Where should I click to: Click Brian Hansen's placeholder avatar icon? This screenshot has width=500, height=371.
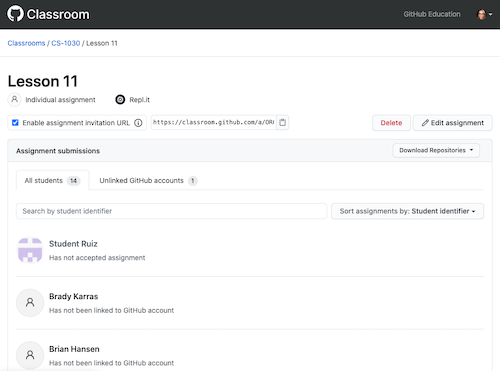pos(30,355)
